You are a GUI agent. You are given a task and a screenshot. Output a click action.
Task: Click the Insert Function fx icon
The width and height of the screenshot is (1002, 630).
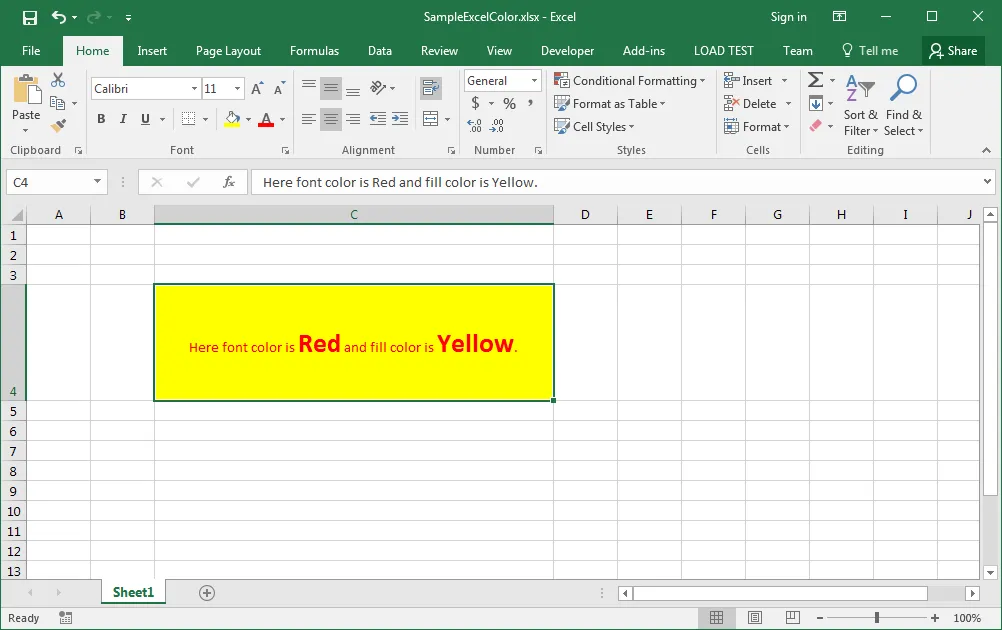[229, 182]
